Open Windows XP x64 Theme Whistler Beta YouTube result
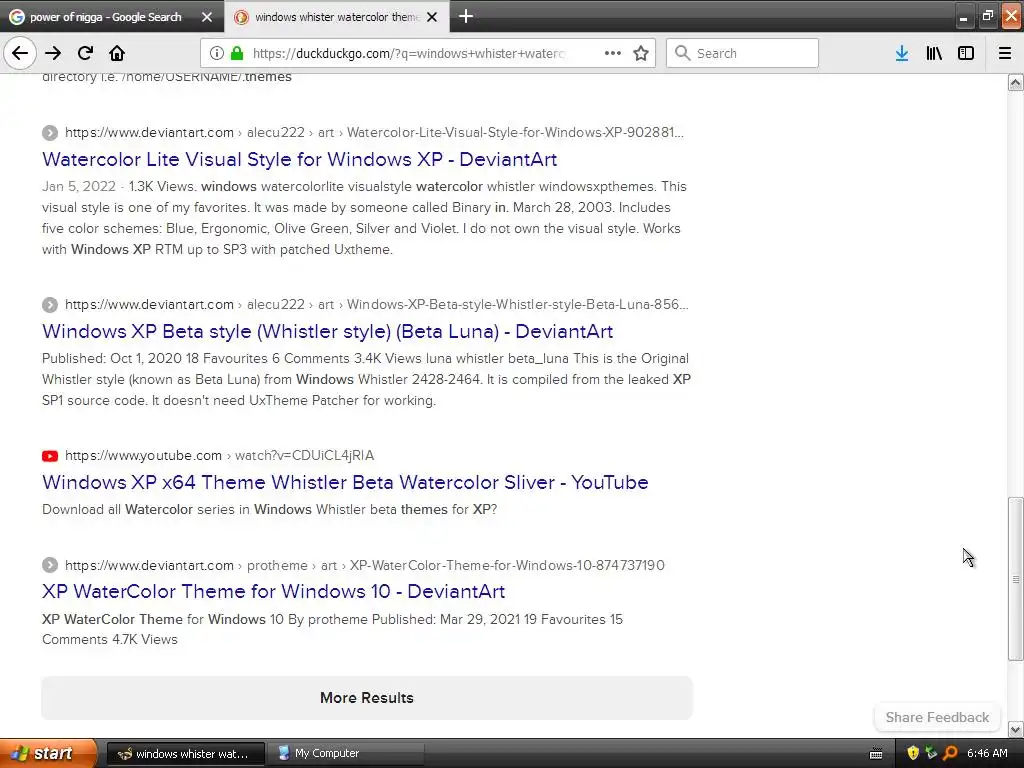 coord(345,482)
